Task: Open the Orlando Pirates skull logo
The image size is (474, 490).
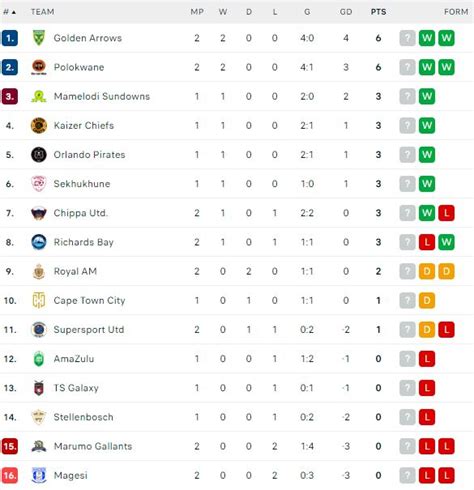Action: coord(39,155)
